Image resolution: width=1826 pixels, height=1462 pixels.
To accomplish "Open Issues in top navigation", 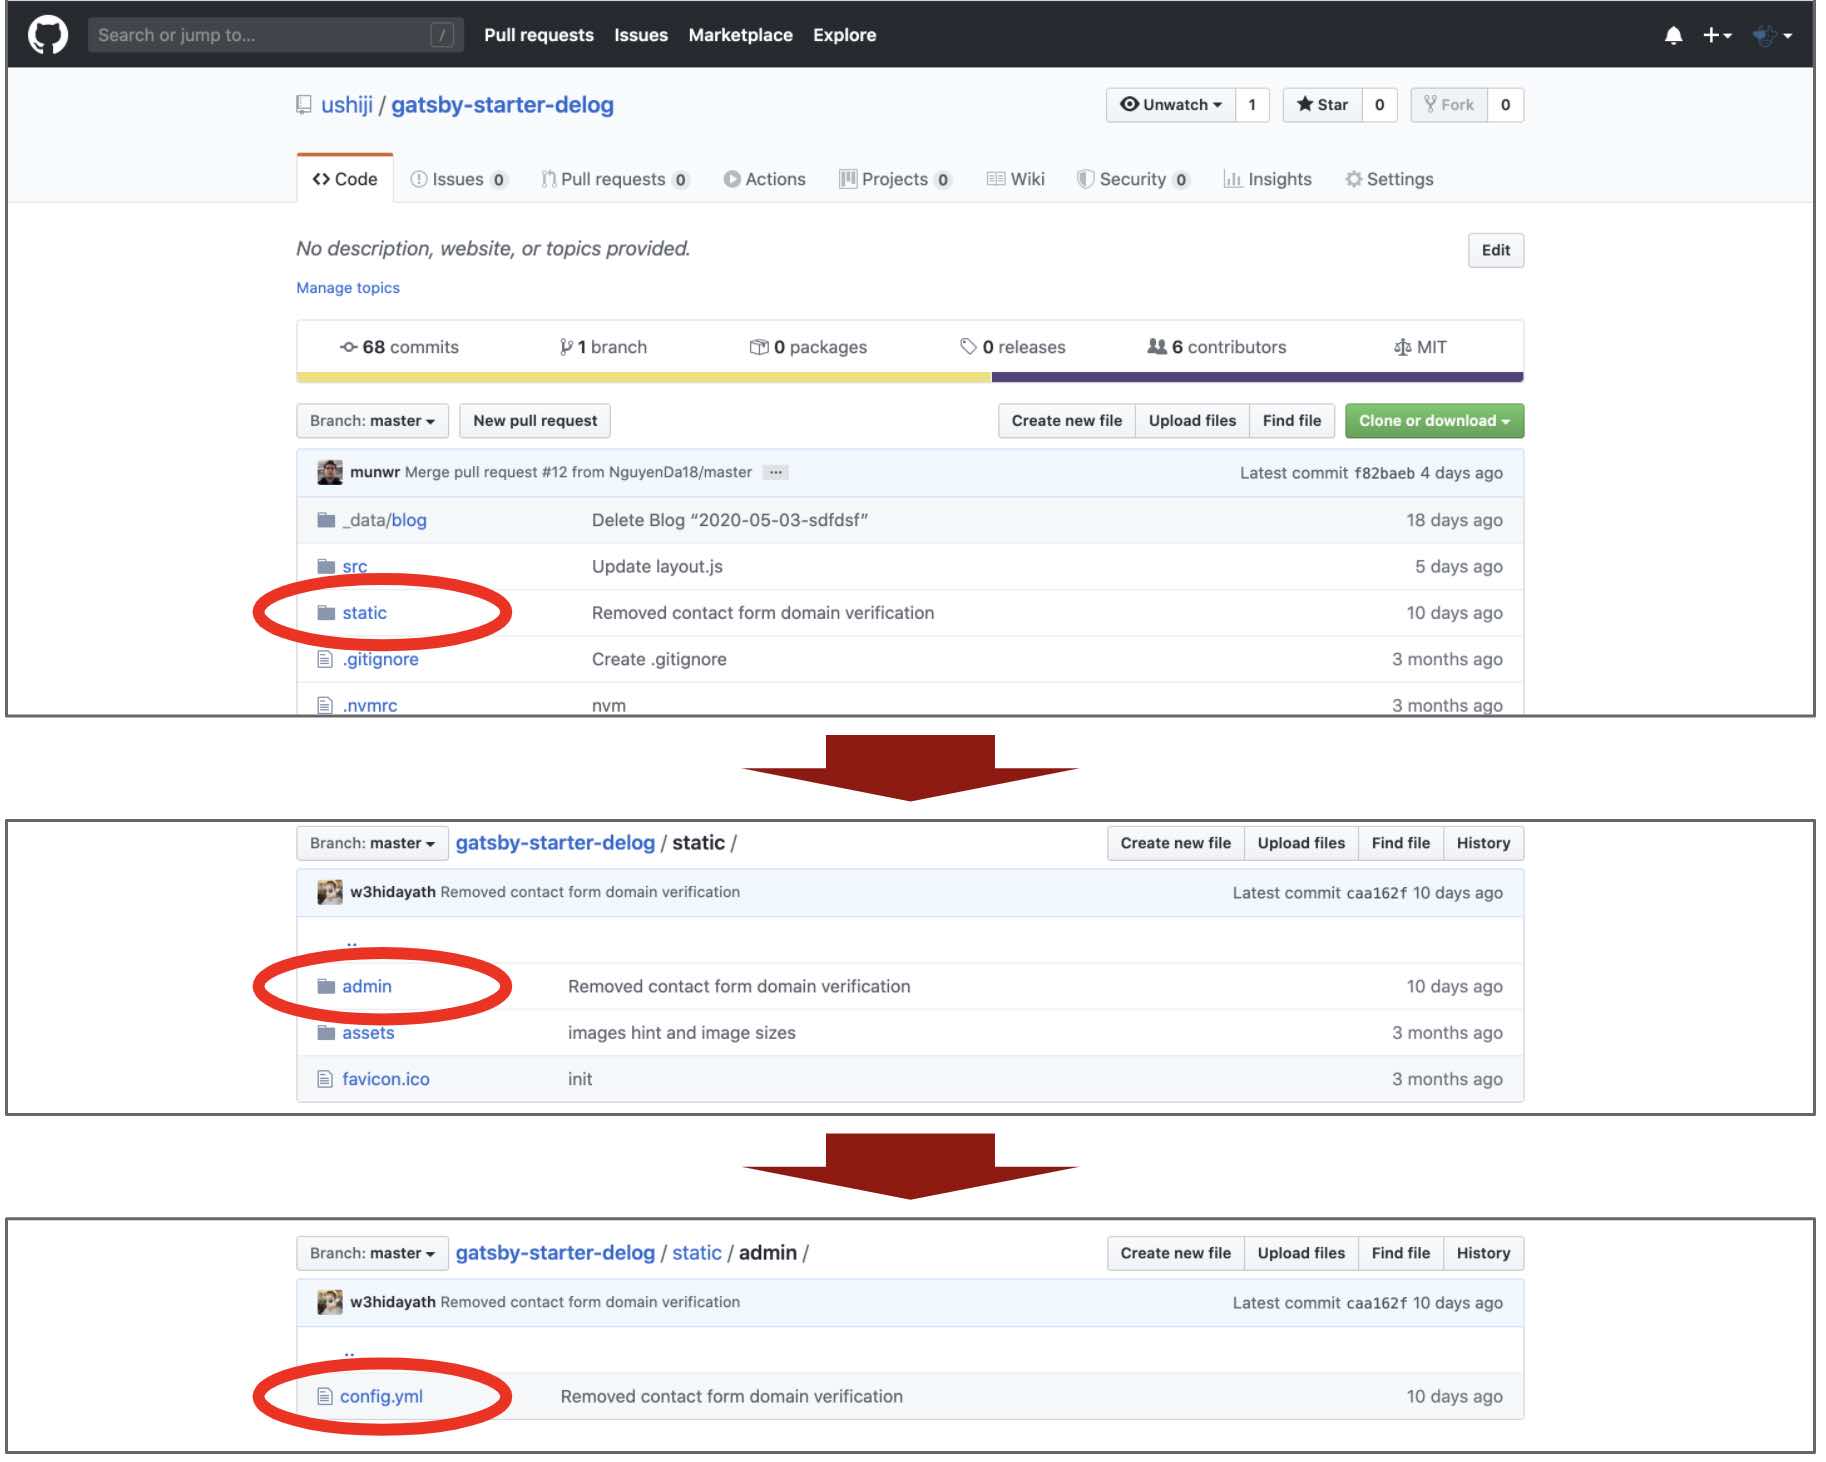I will [640, 35].
